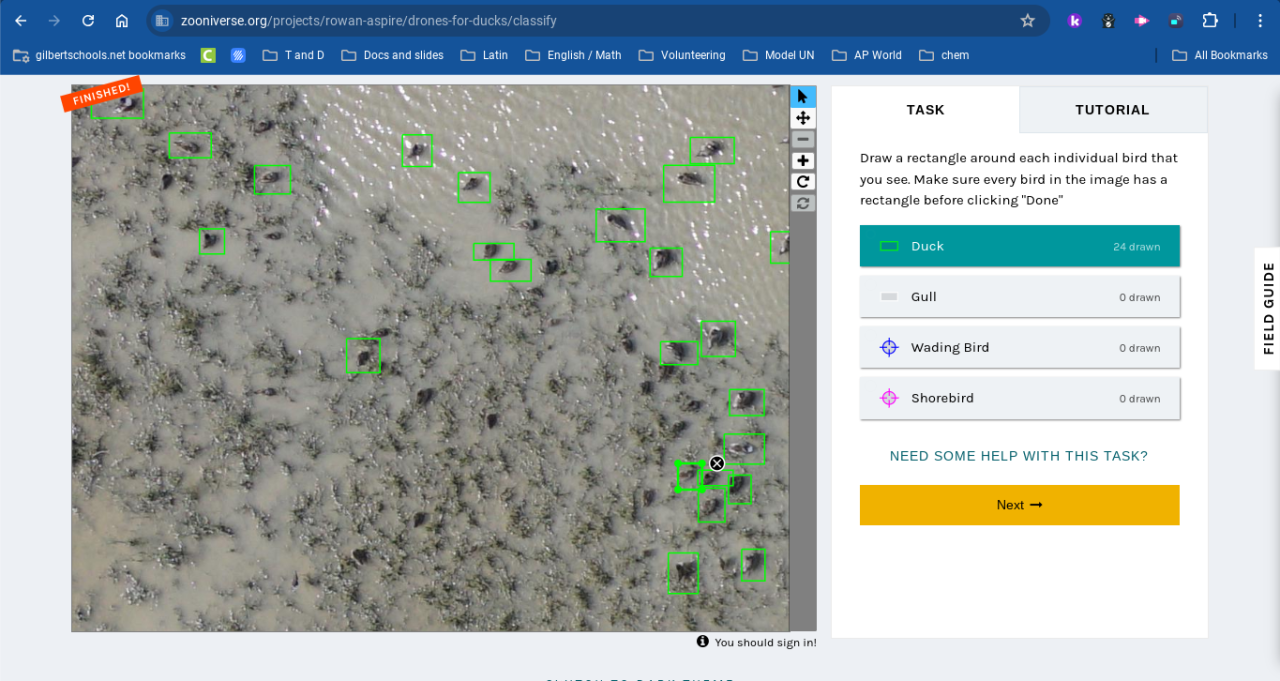Viewport: 1280px width, 681px height.
Task: Rotate the subject image
Action: [x=803, y=182]
